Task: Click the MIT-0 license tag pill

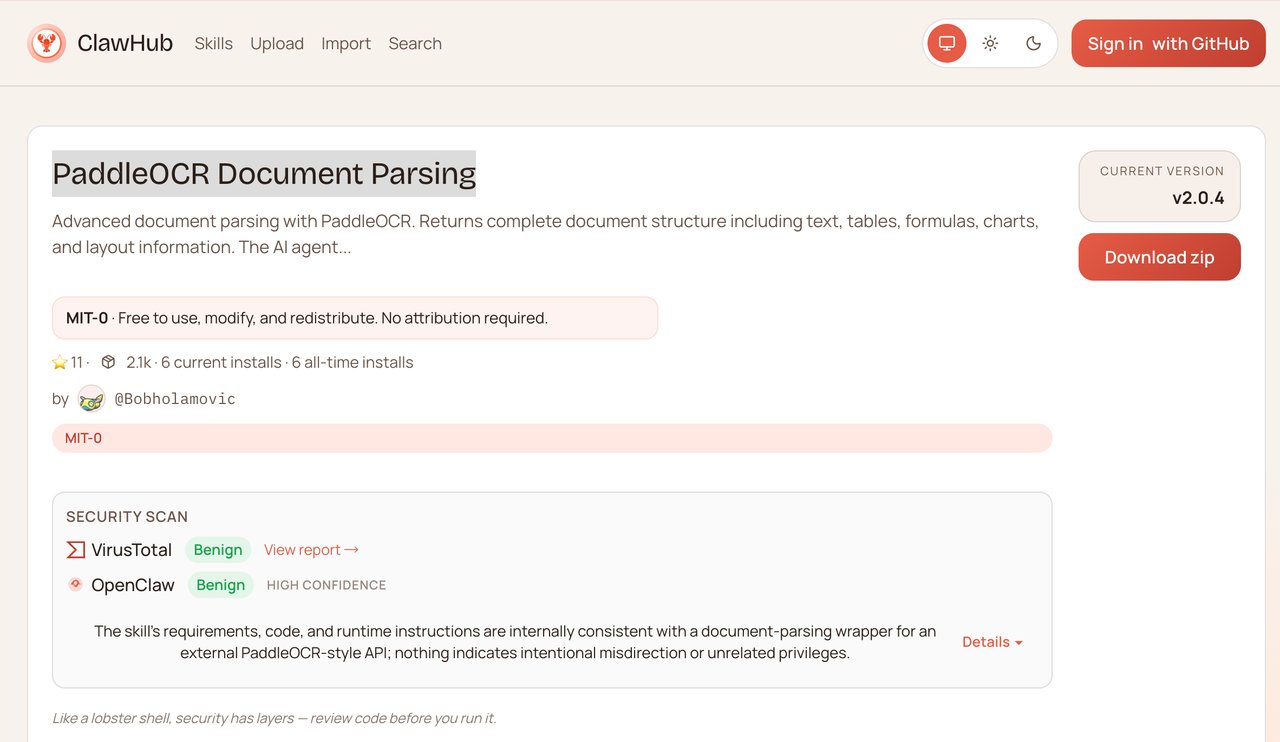Action: pos(552,438)
